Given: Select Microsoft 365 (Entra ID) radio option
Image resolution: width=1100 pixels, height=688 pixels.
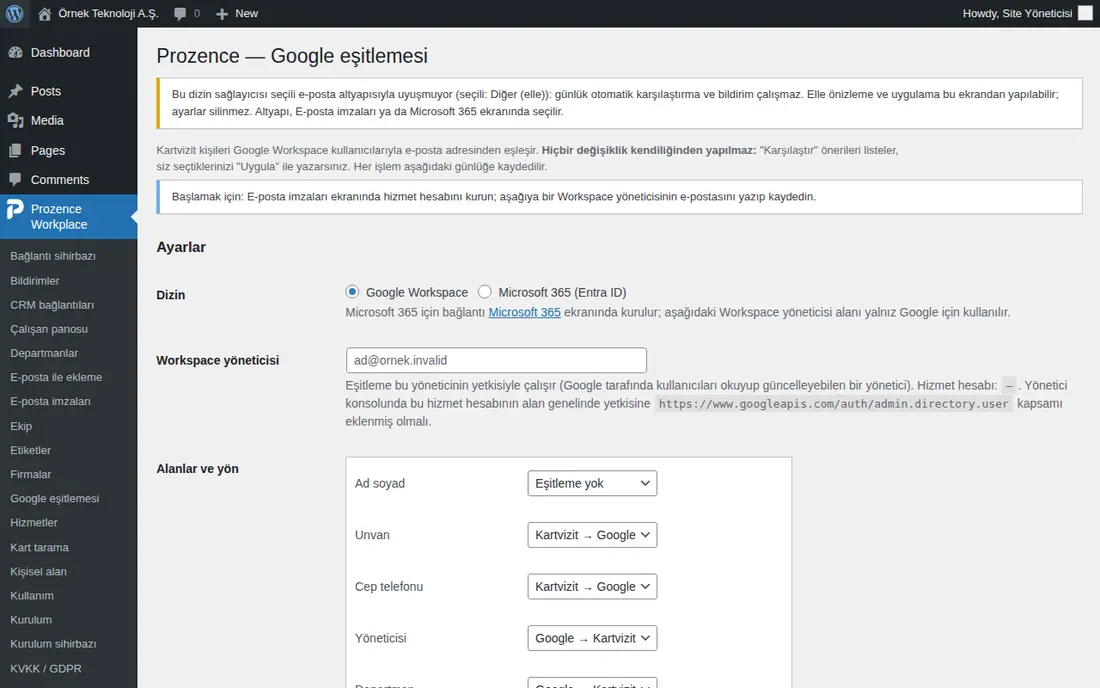Looking at the screenshot, I should point(485,292).
